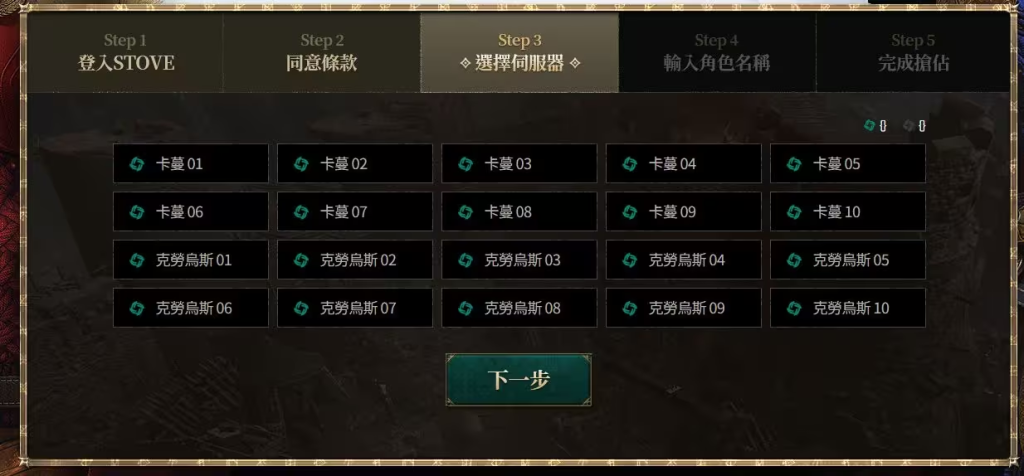Click the status icon beside 克勞烏斯 06

(136, 308)
